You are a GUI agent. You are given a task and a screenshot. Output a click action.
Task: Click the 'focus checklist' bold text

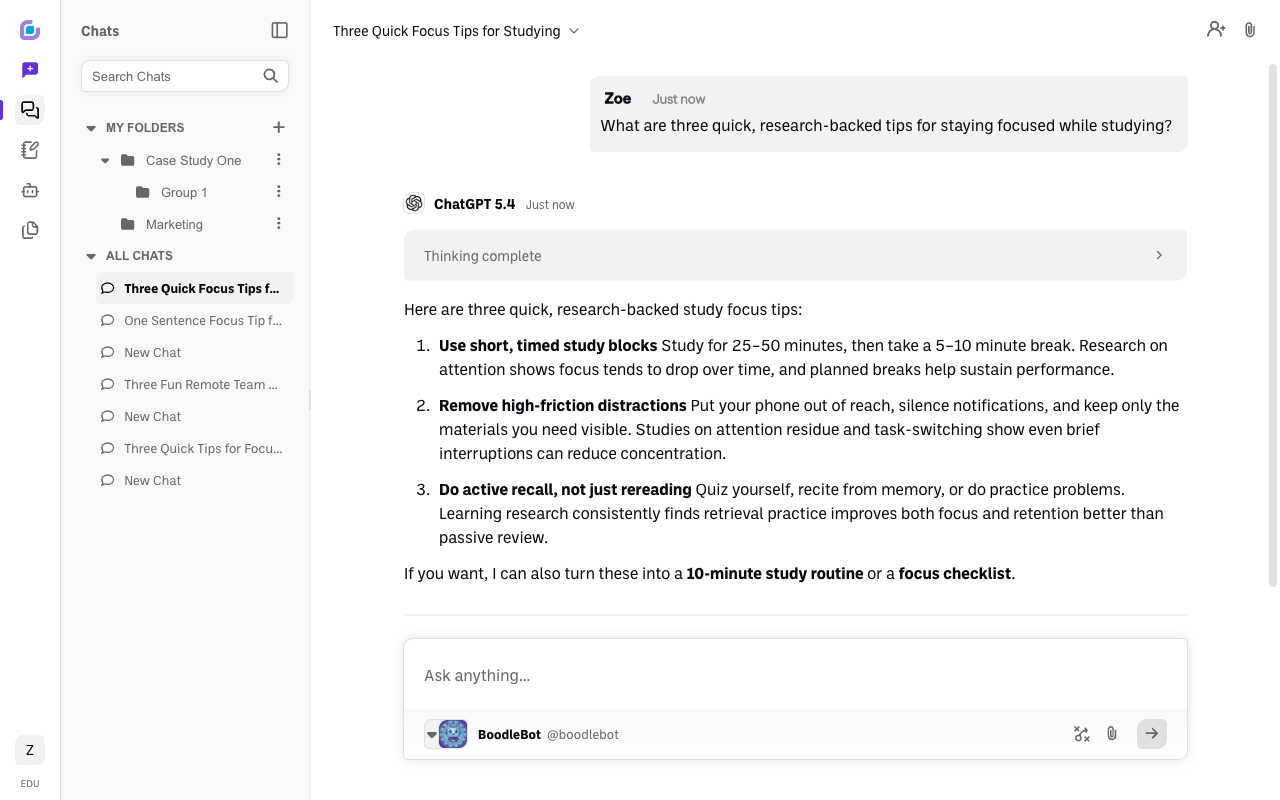click(955, 574)
